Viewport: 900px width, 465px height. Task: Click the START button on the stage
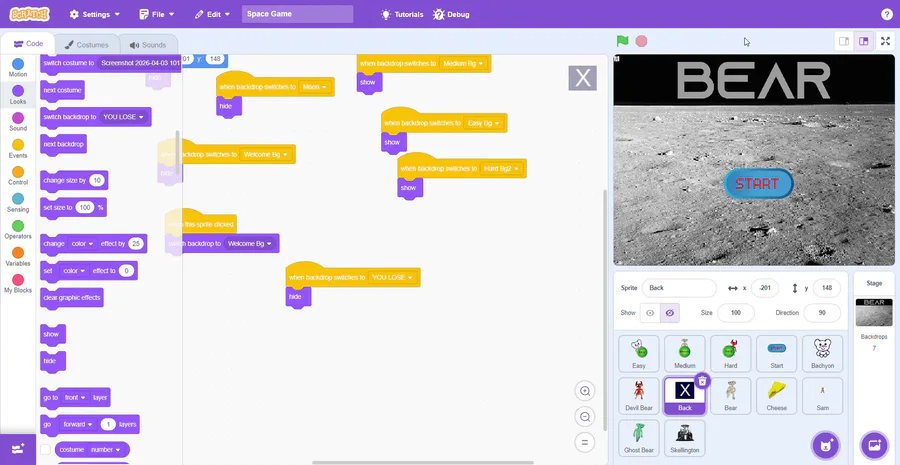758,184
